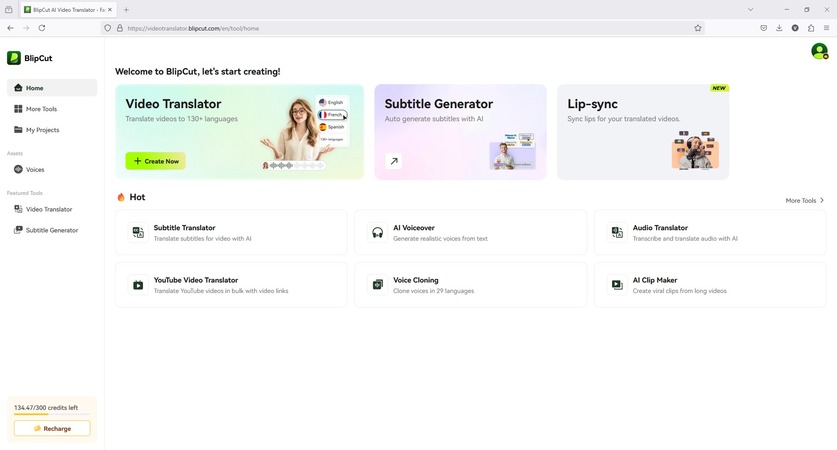Click the YouTube Video Translator icon
This screenshot has width=837, height=450.
tap(138, 285)
